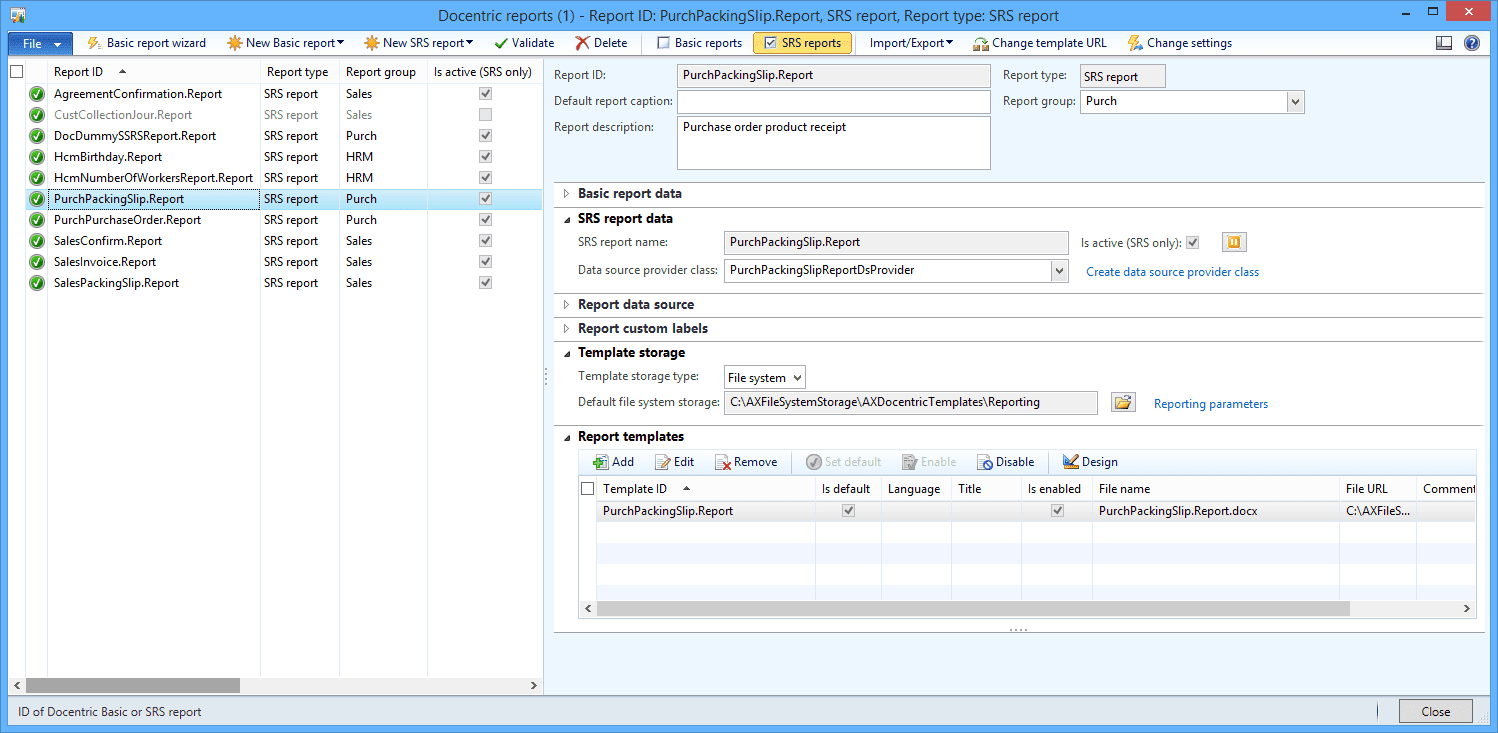The image size is (1498, 733).
Task: Open the New Basic report dropdown
Action: 286,43
